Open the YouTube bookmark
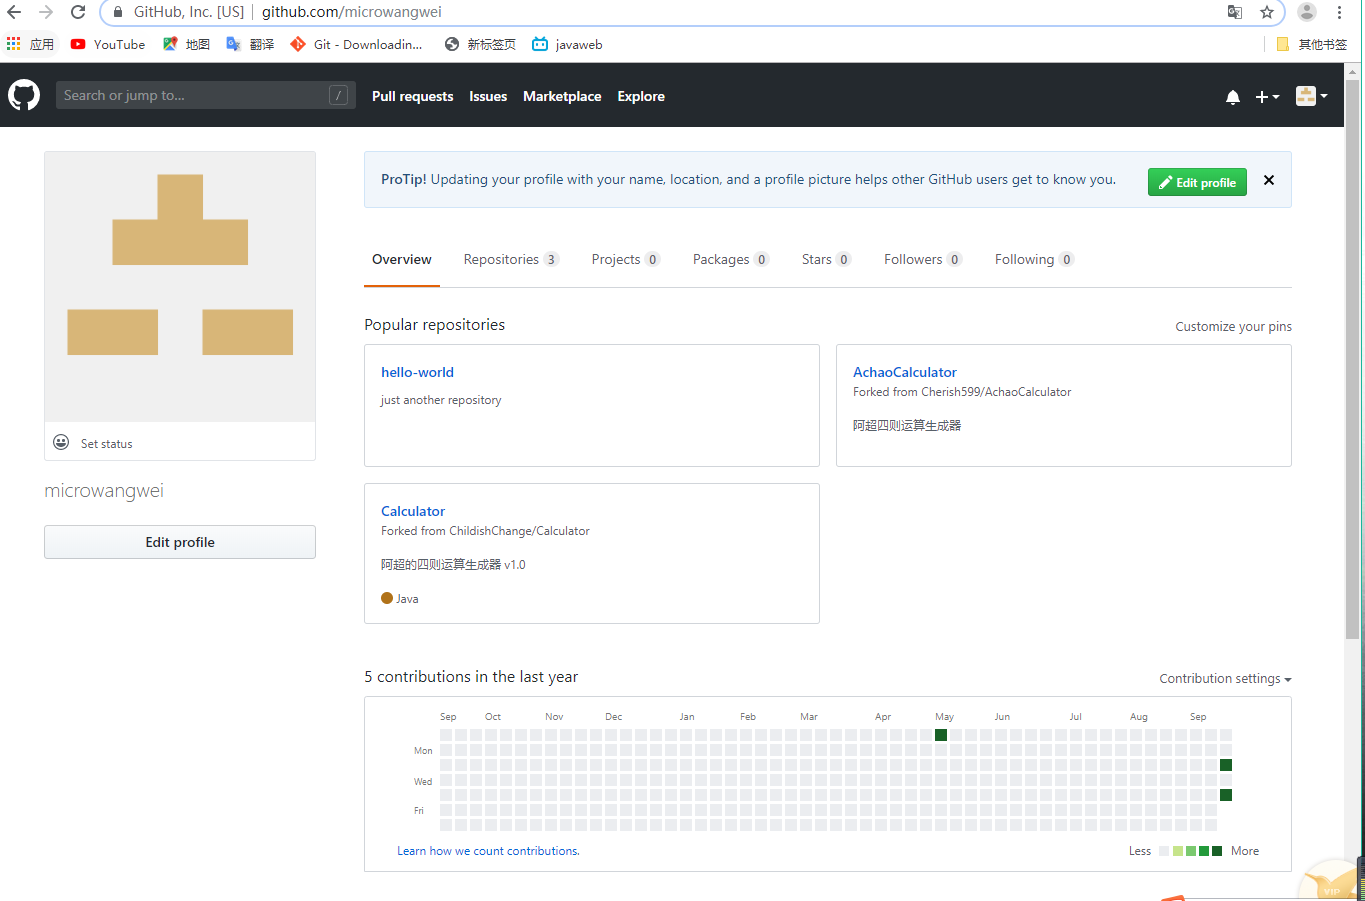Viewport: 1365px width, 901px height. click(x=108, y=44)
